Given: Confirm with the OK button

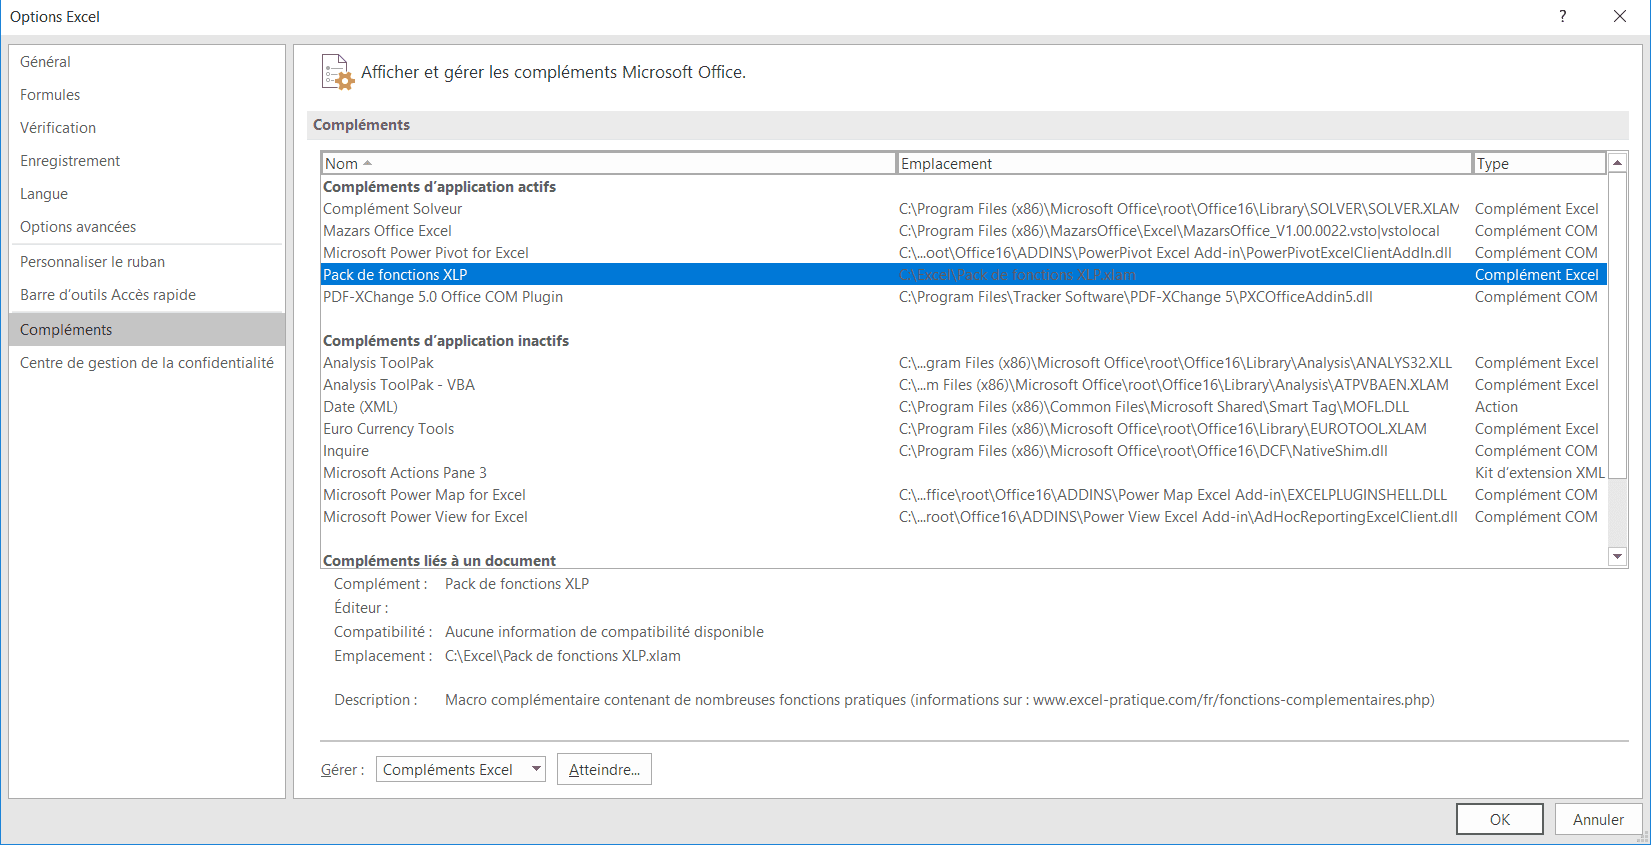Looking at the screenshot, I should tap(1499, 819).
